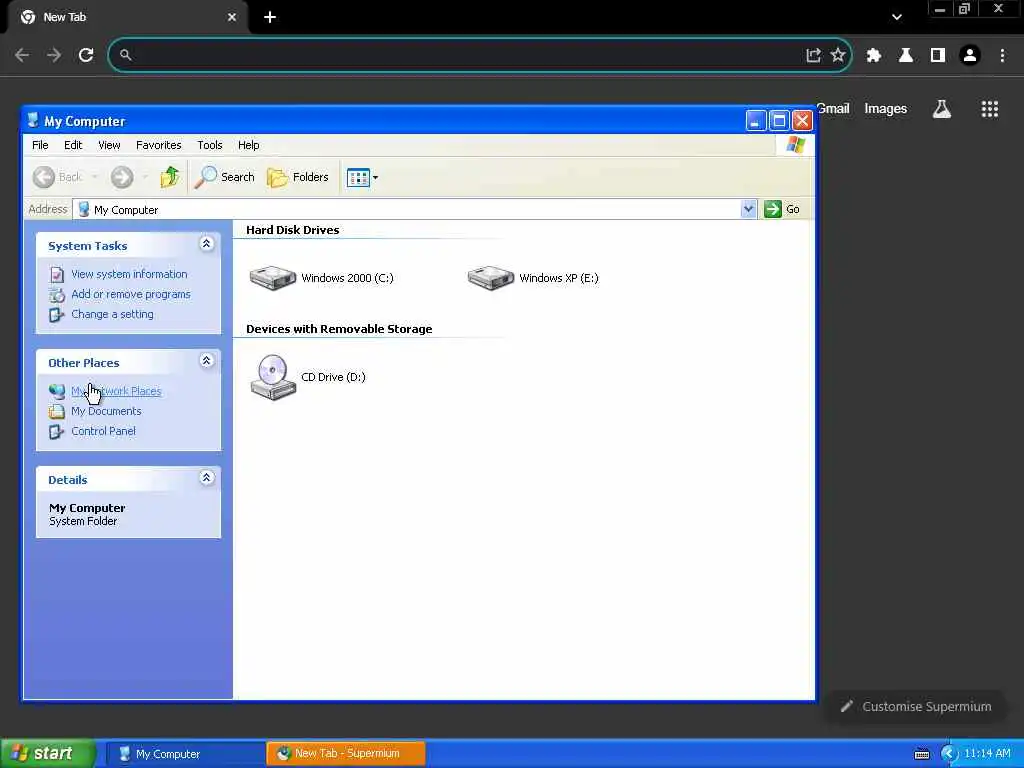Select the New Tab browser tab
1024x768 pixels.
pos(127,17)
